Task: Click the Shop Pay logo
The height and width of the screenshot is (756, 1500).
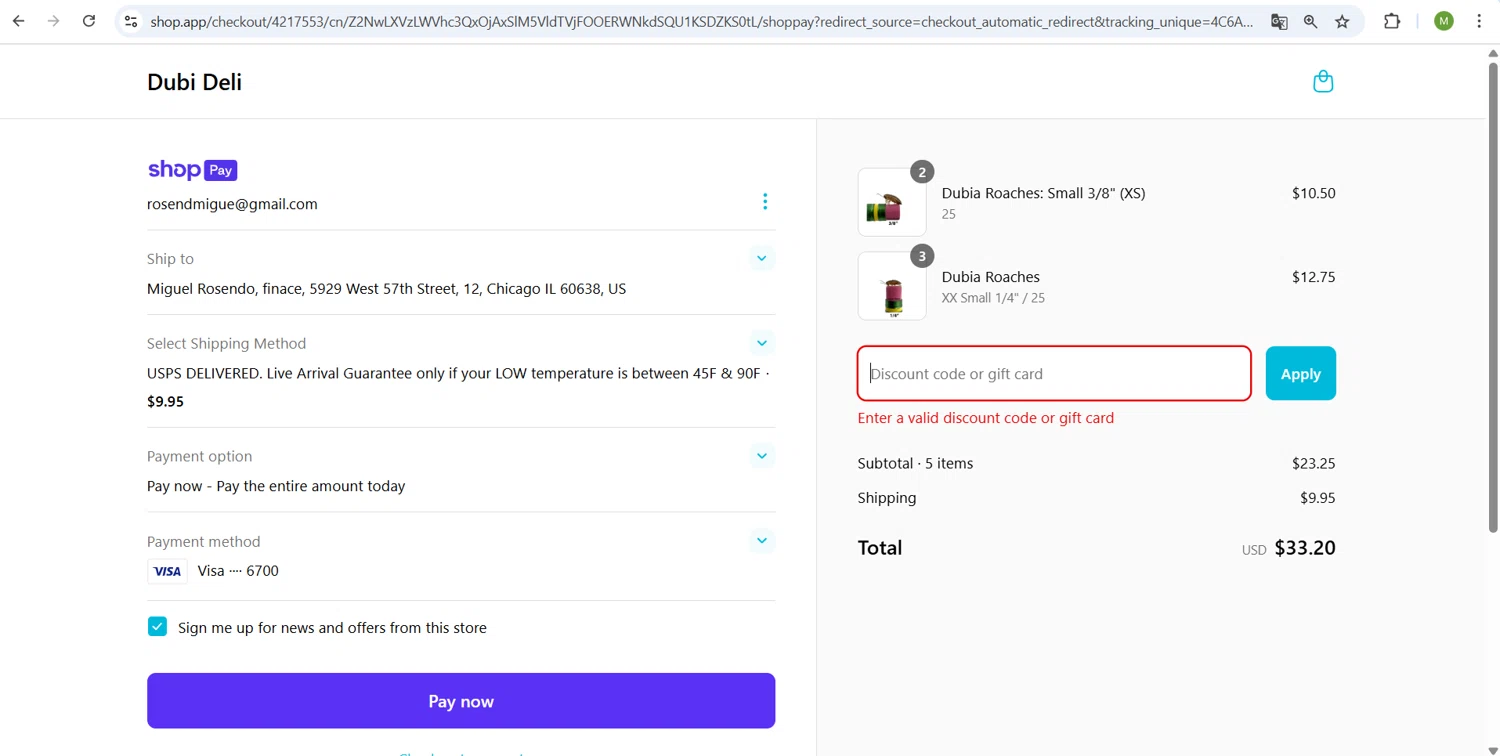Action: tap(192, 170)
